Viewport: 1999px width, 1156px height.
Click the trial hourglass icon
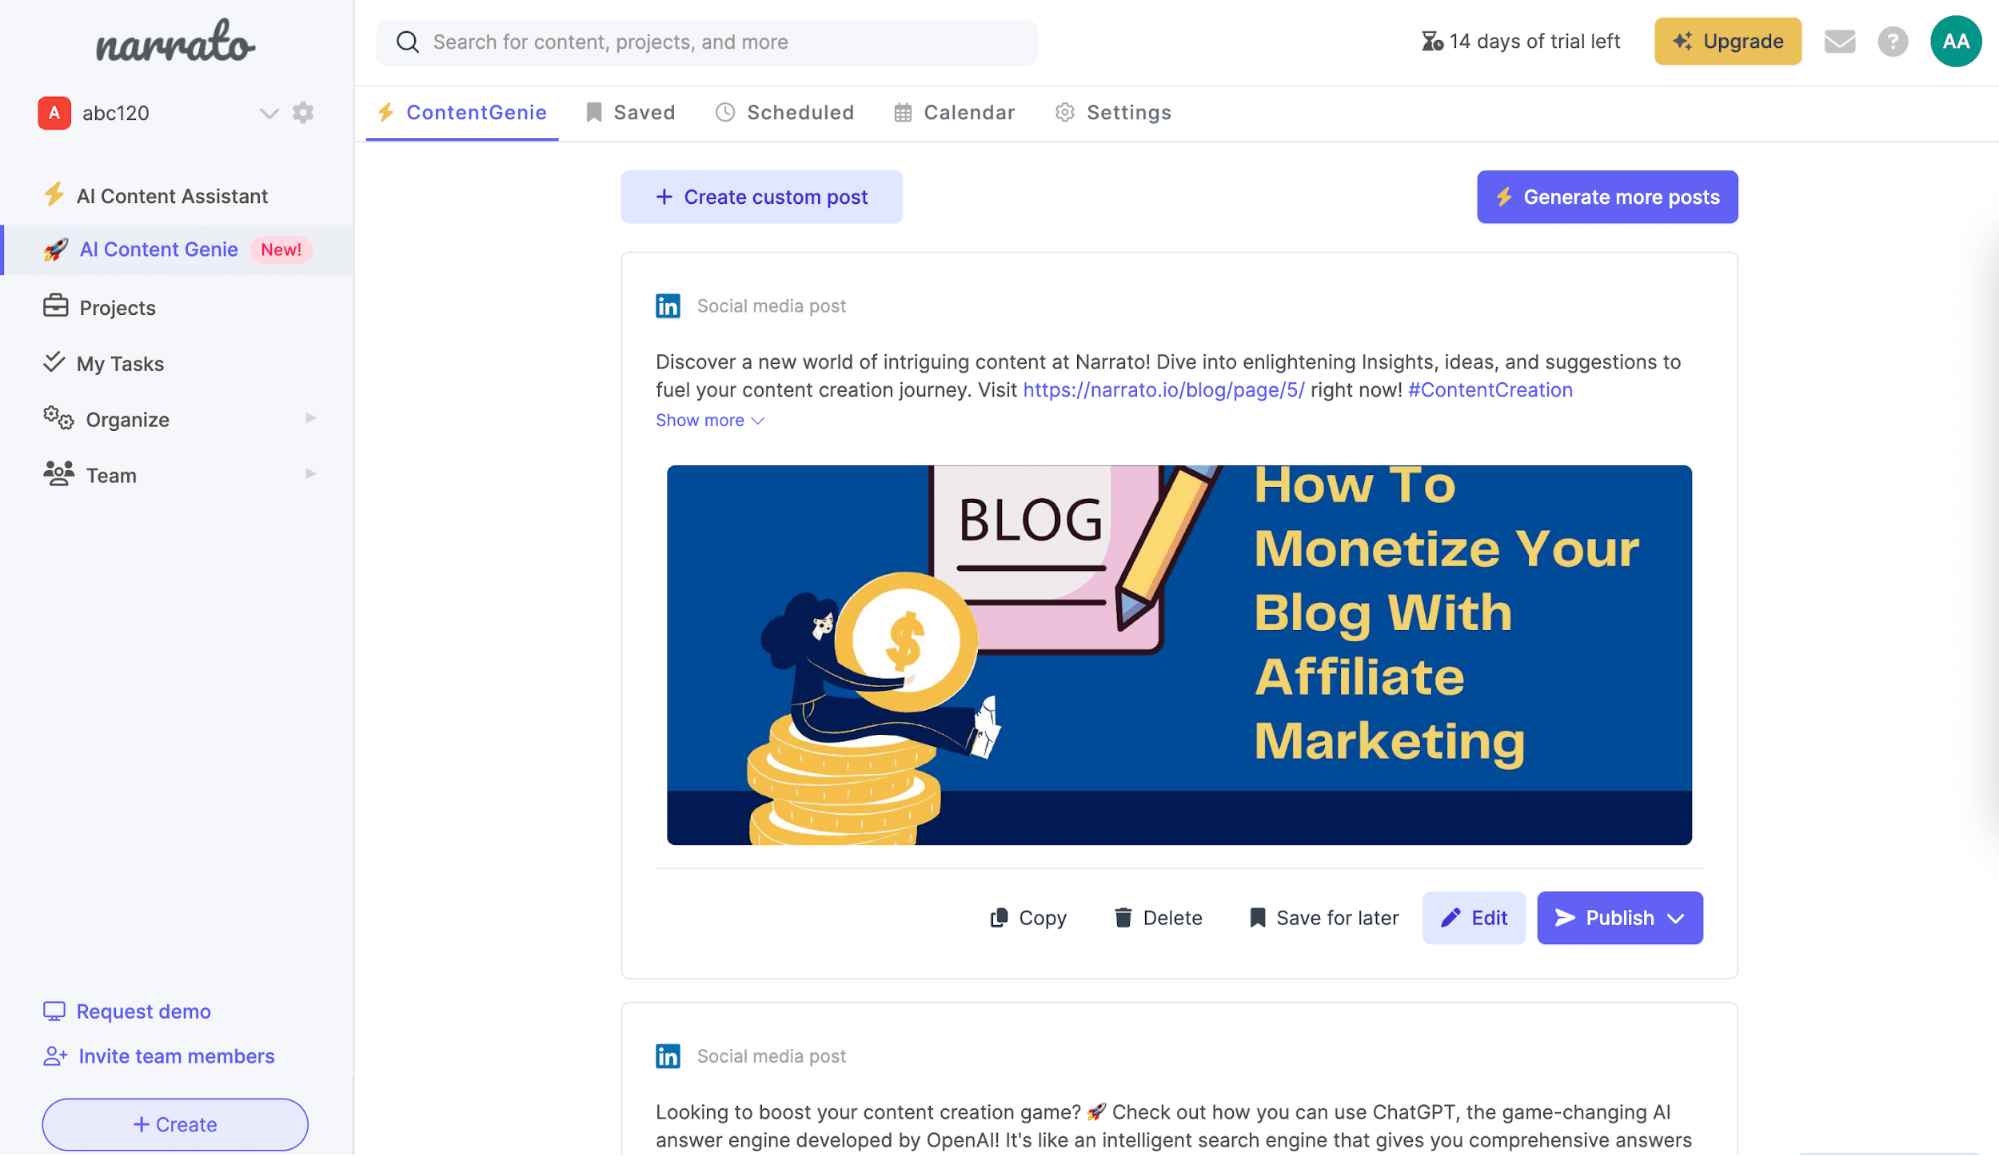[x=1432, y=41]
